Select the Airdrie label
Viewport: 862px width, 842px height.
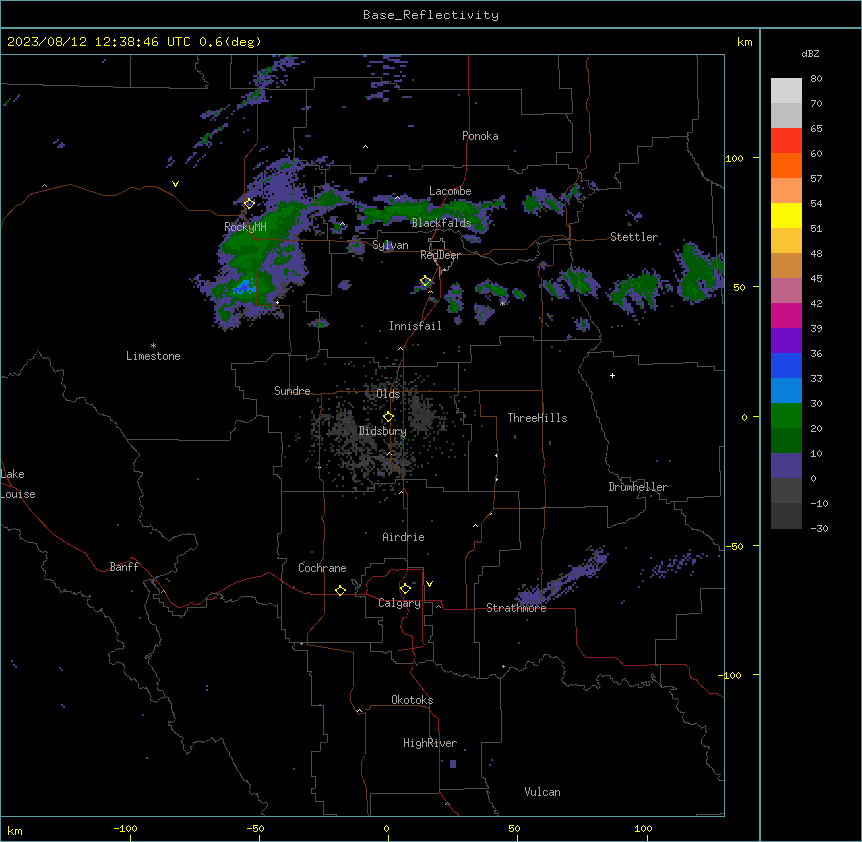pos(404,537)
